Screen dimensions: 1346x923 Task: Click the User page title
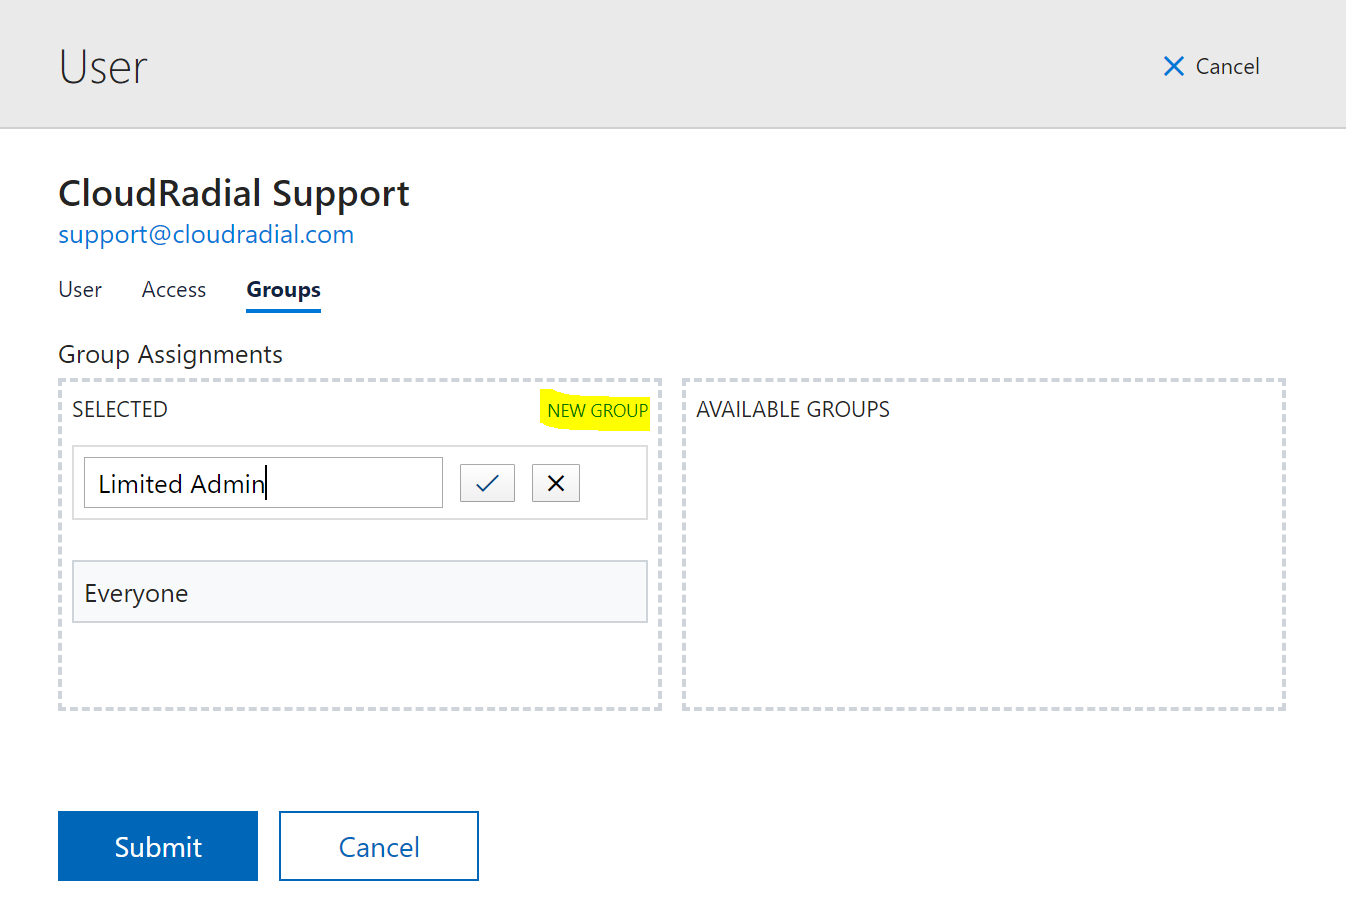coord(103,67)
